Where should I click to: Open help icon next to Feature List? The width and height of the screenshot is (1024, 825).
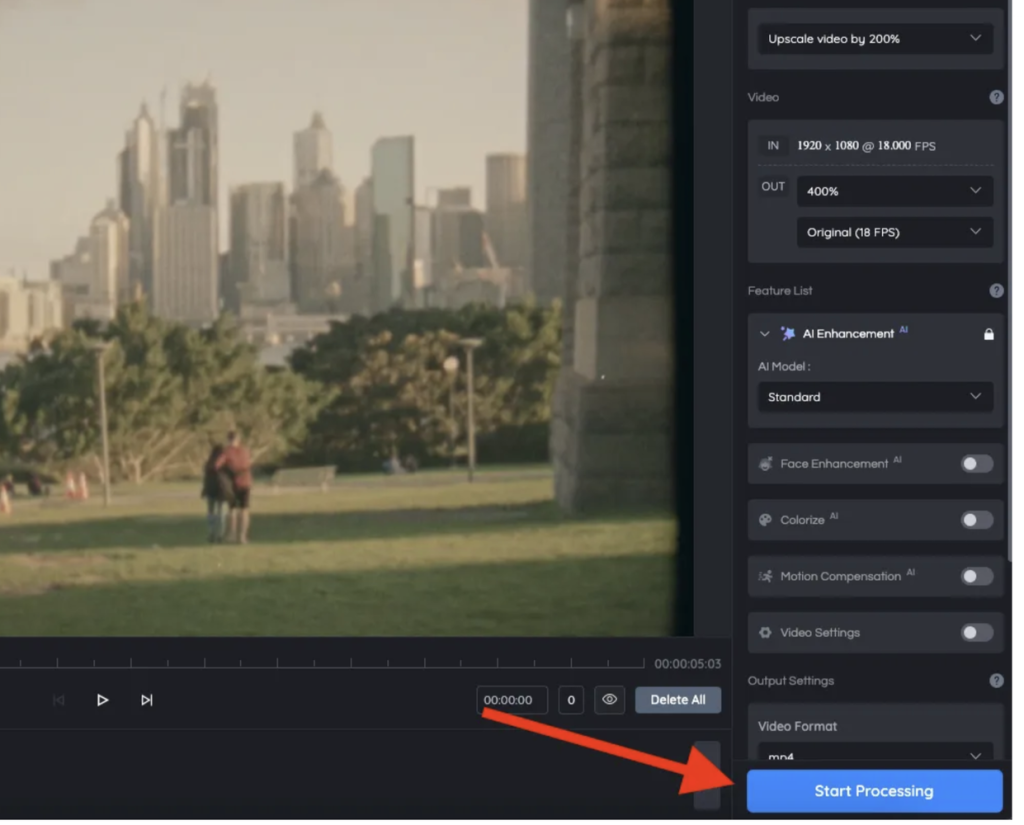coord(996,291)
